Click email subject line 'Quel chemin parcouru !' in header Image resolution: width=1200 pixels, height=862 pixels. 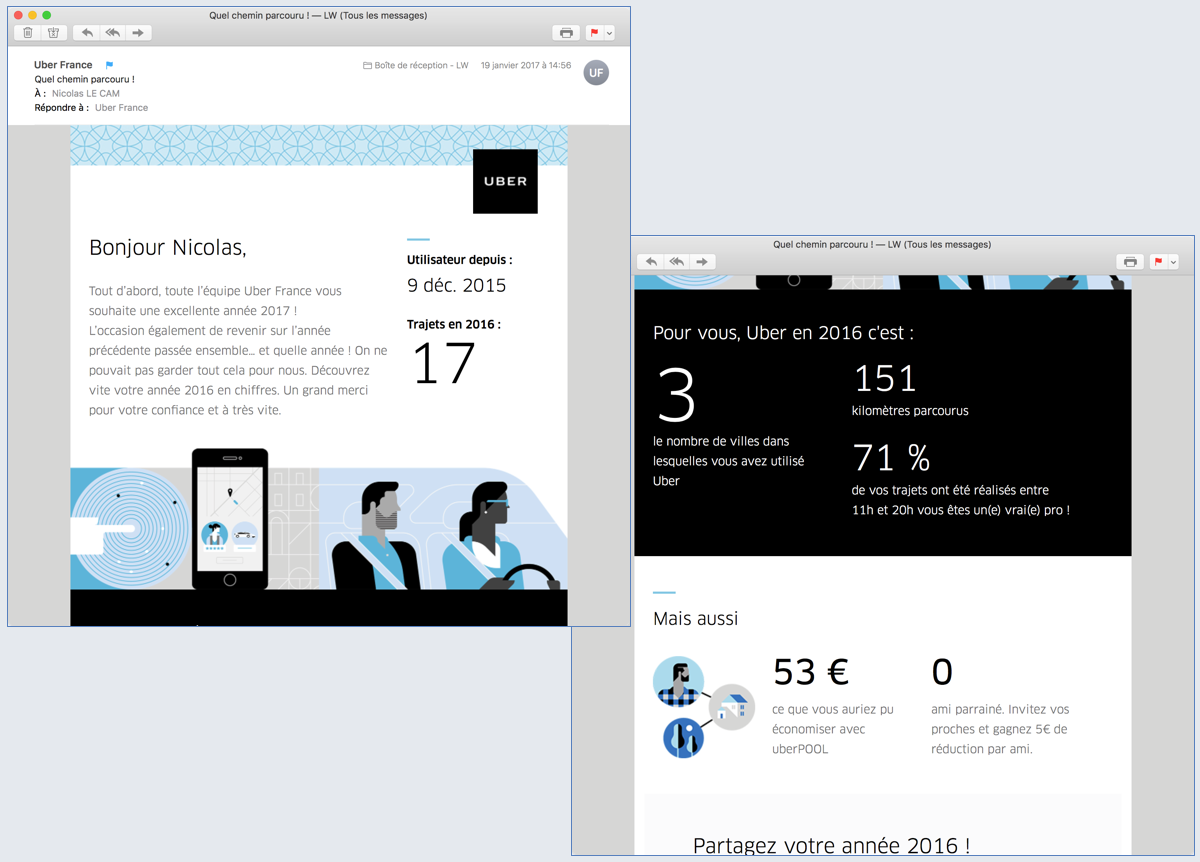tap(84, 79)
